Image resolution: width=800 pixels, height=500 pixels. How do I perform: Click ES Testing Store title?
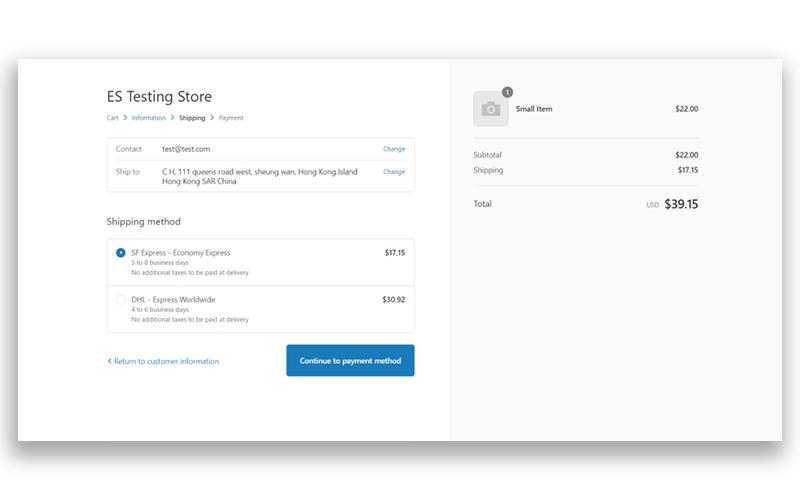159,96
